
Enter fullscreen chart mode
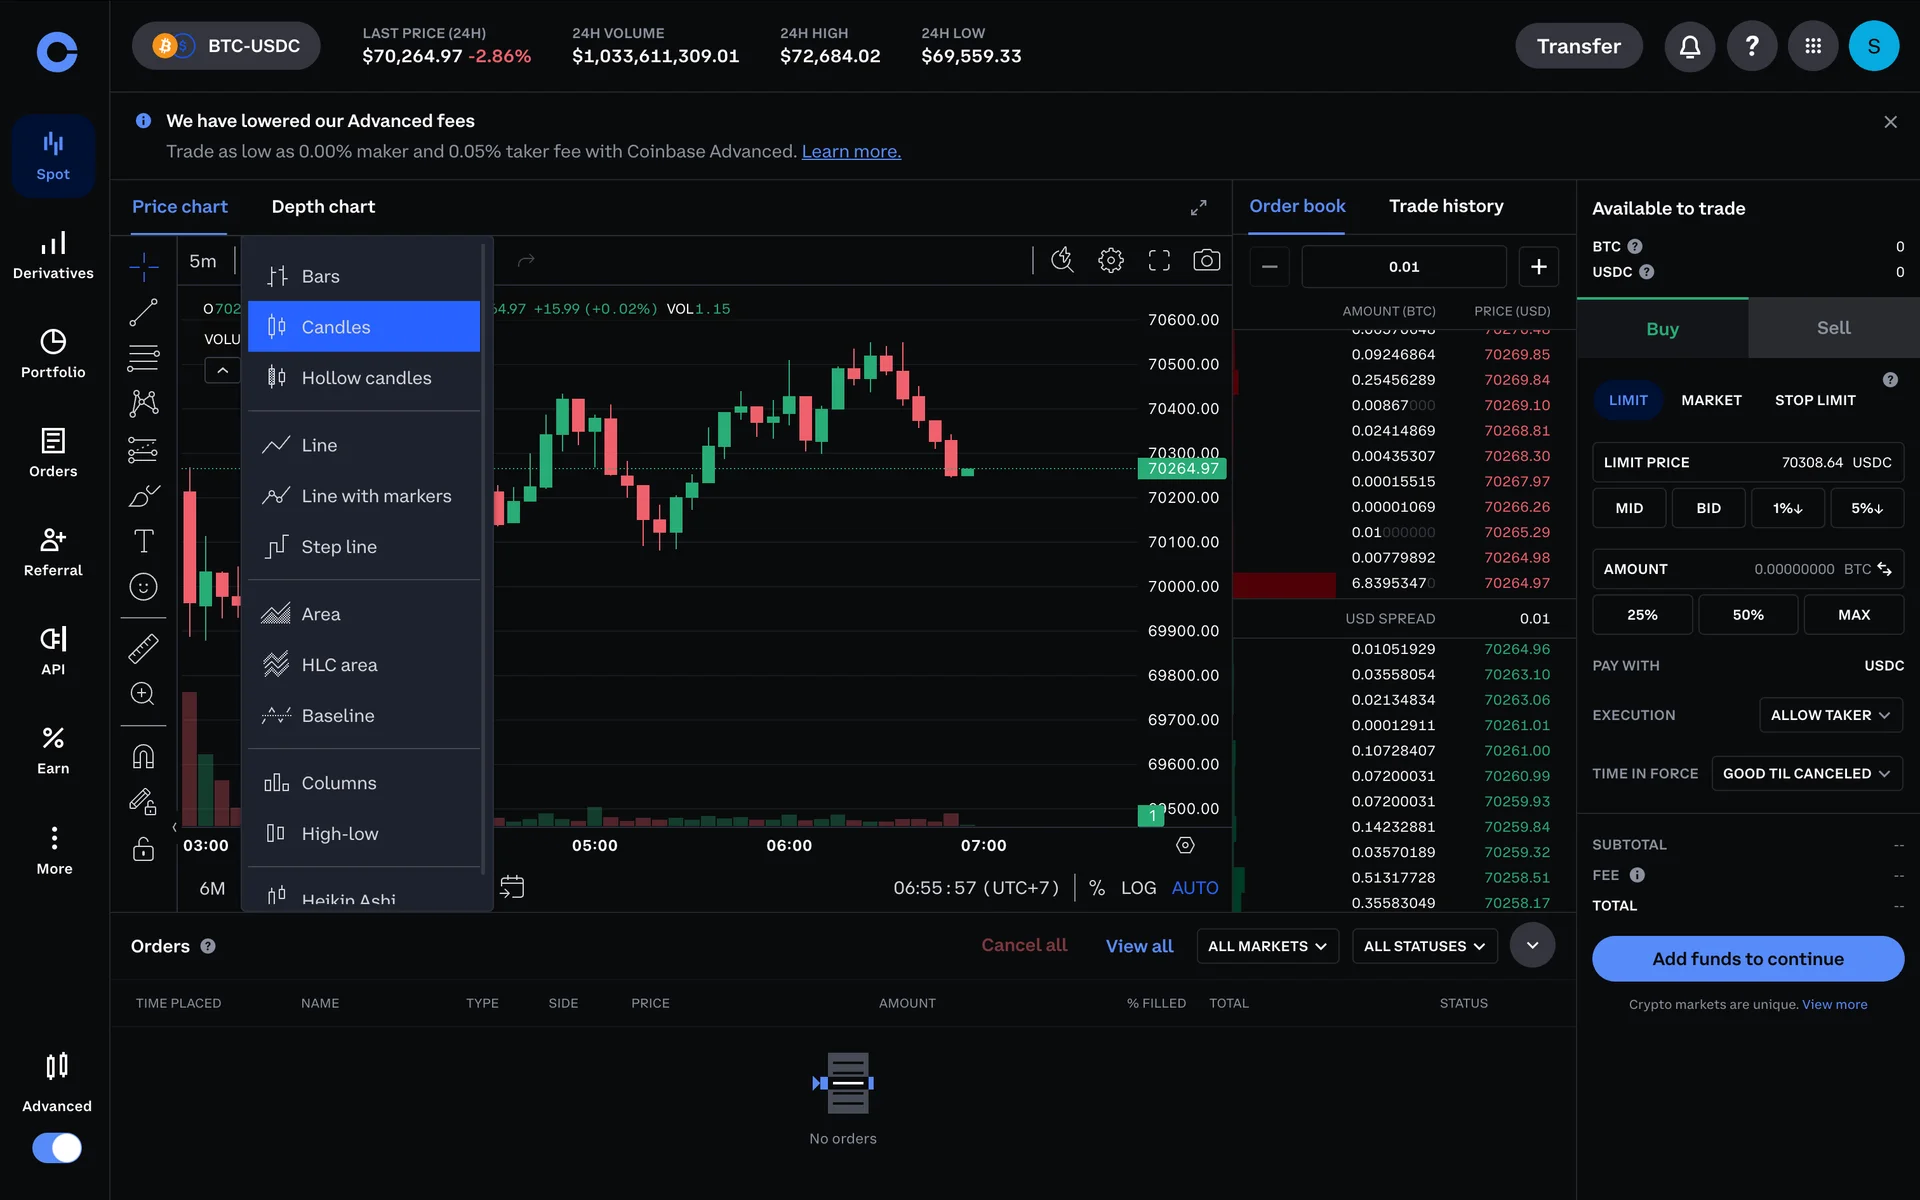coord(1159,261)
